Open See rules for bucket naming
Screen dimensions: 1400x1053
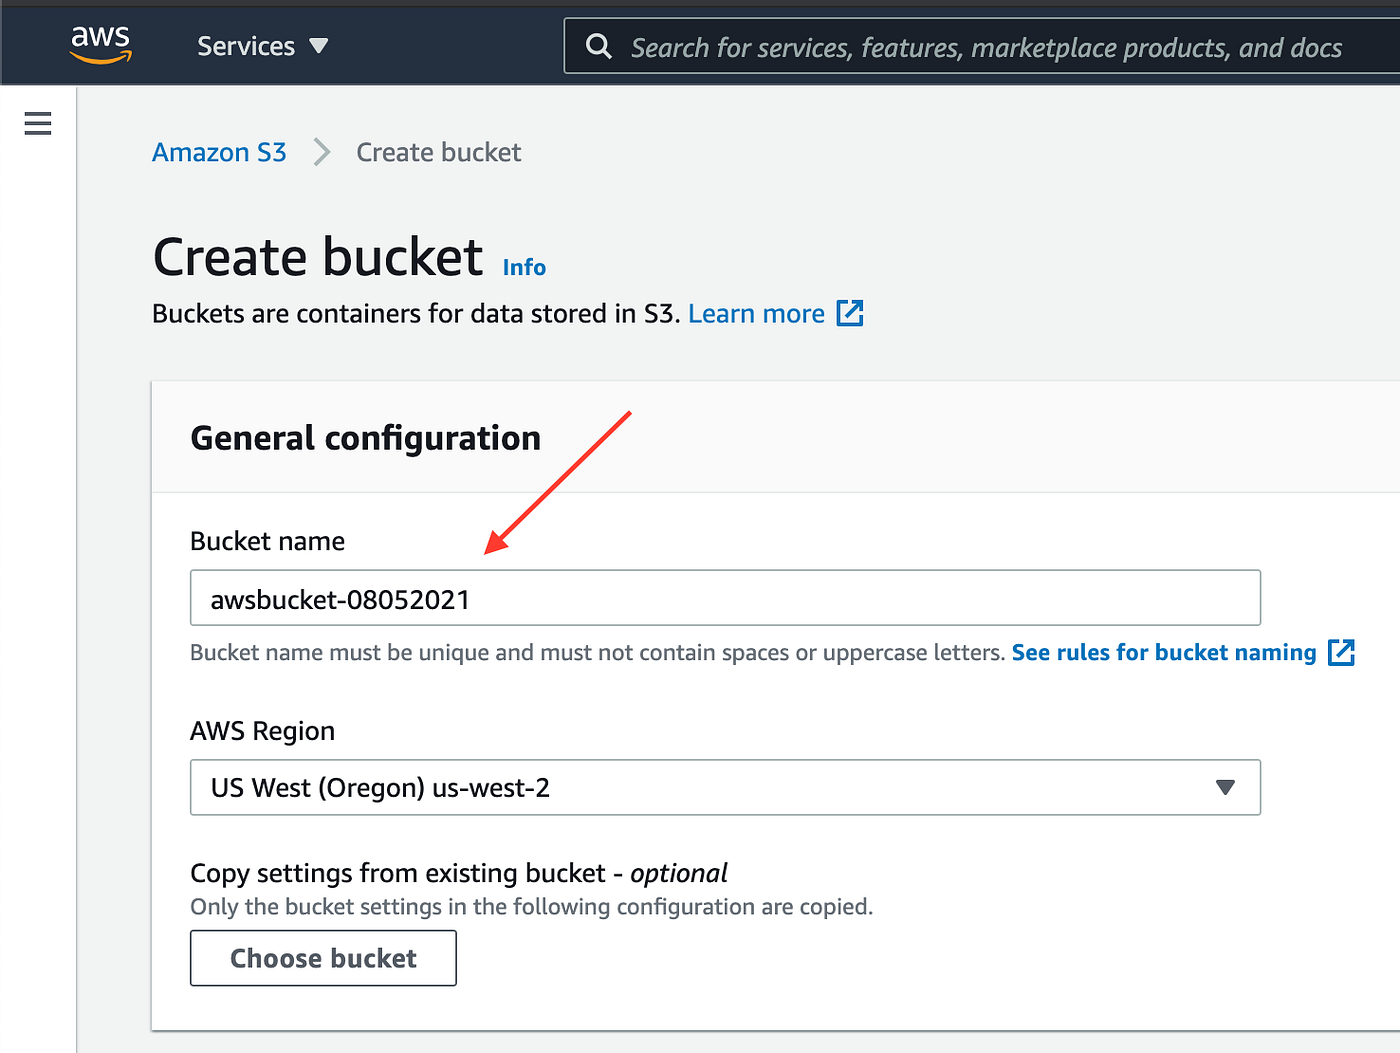click(x=1163, y=652)
